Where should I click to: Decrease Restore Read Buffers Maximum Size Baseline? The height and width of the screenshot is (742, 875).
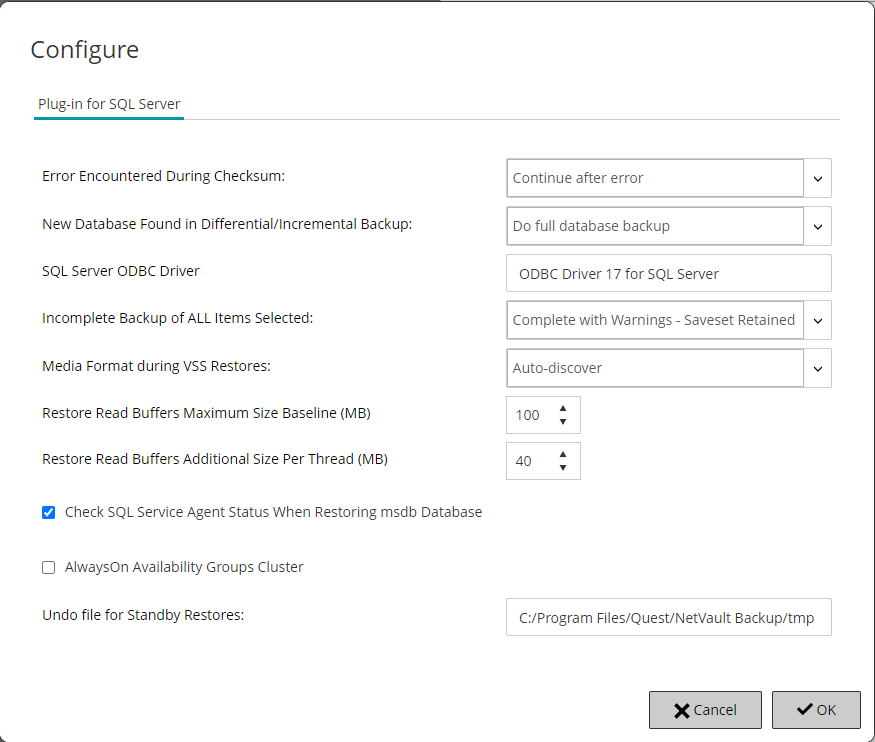(563, 422)
